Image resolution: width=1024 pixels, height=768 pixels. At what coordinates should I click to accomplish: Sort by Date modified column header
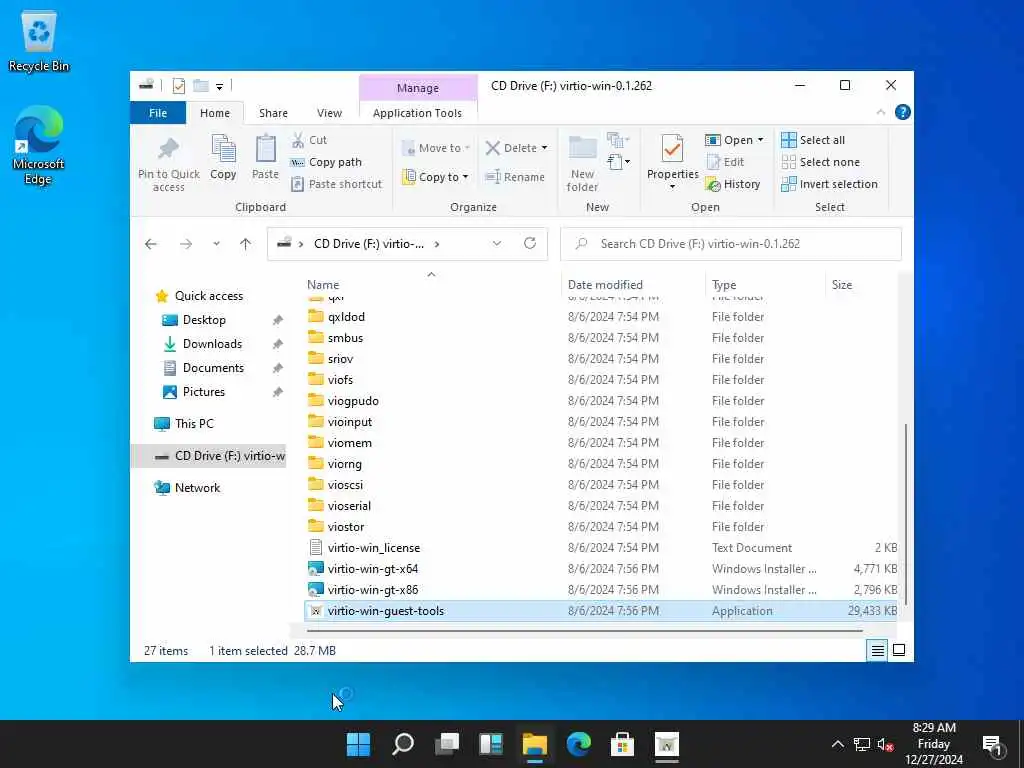(x=605, y=285)
